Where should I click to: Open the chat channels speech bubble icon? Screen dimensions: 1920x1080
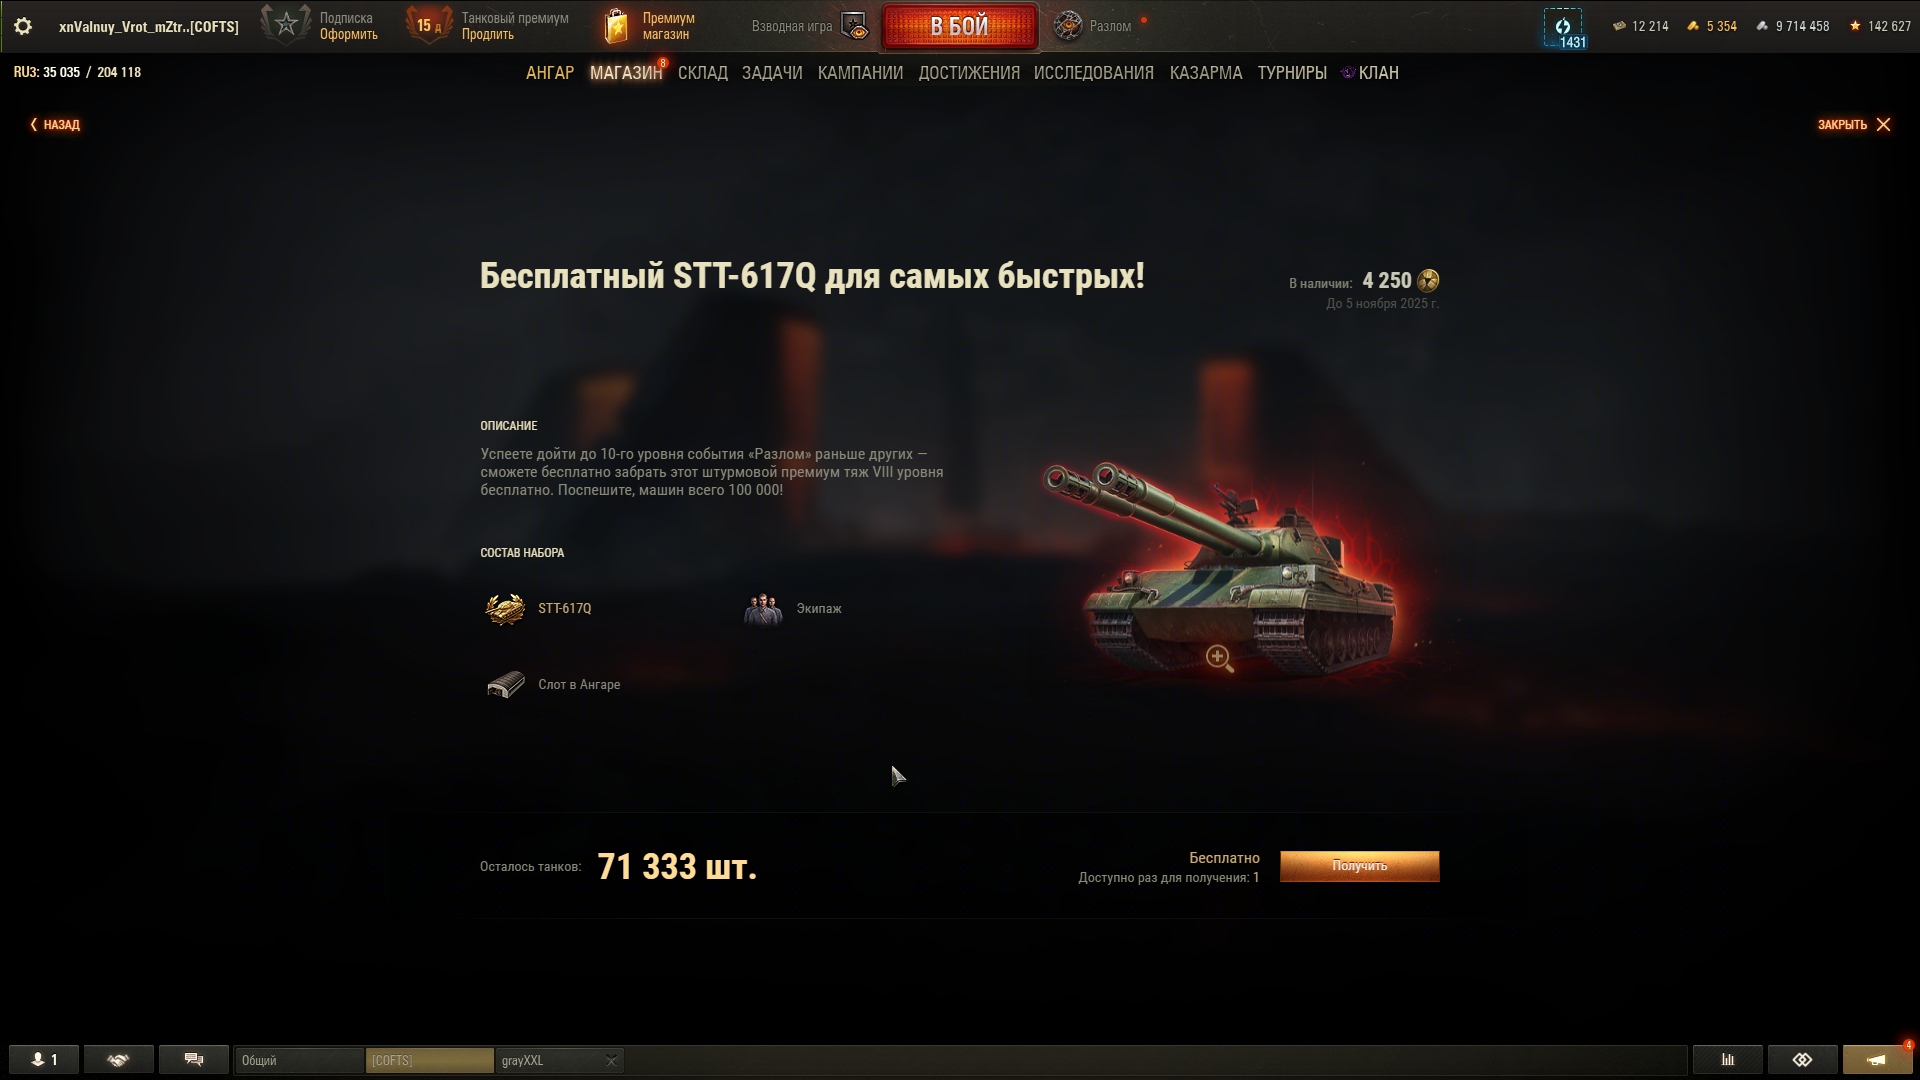194,1060
